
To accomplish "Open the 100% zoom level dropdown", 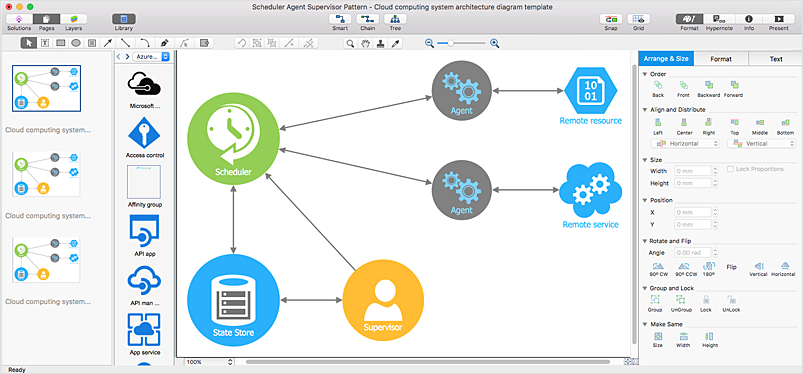I will (x=209, y=362).
